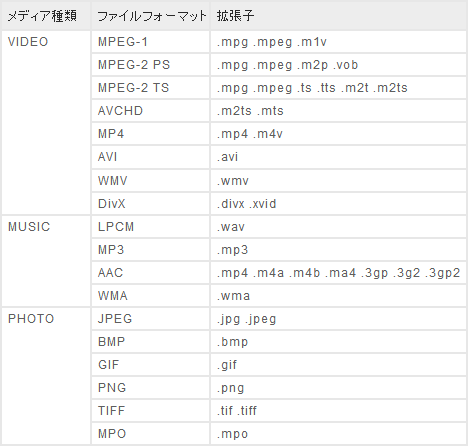Click the LPCM format cell

[x=151, y=227]
